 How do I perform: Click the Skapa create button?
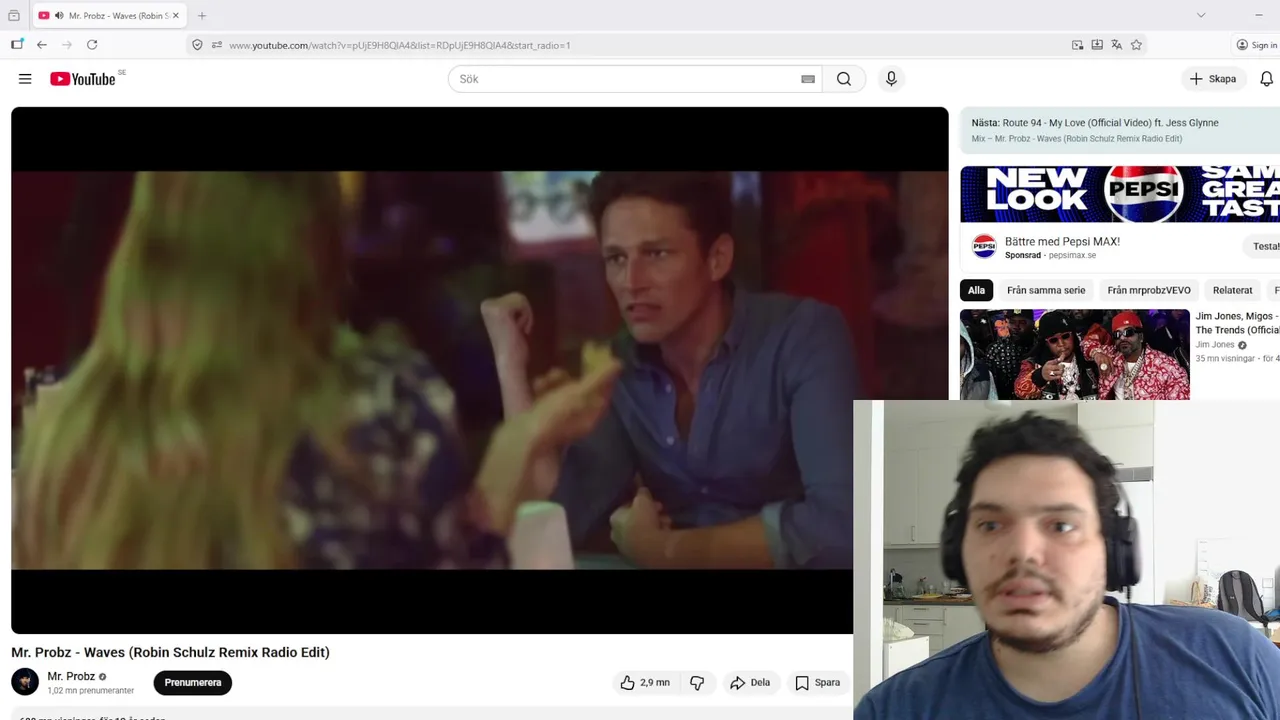click(1212, 79)
